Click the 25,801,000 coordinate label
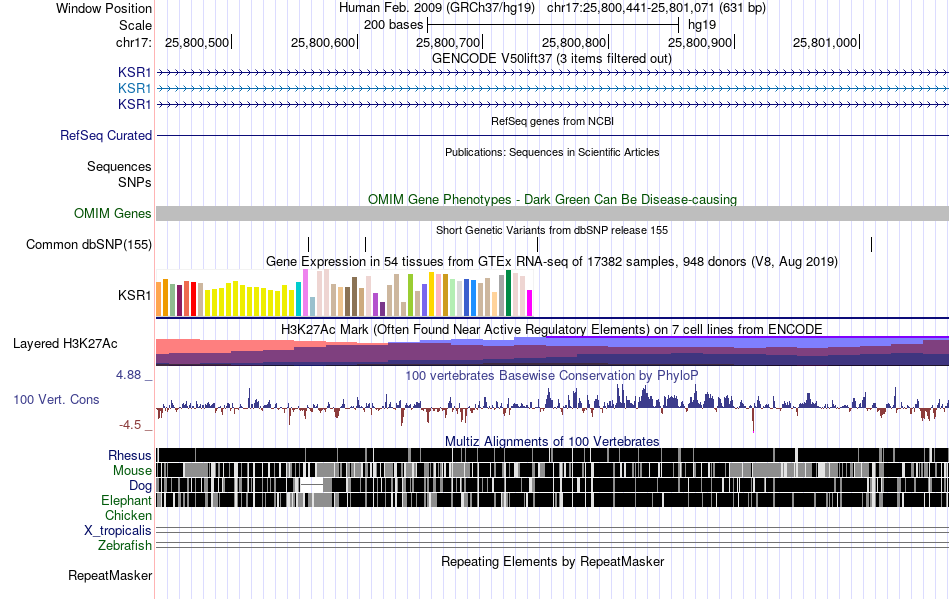The width and height of the screenshot is (950, 599). pyautogui.click(x=825, y=42)
